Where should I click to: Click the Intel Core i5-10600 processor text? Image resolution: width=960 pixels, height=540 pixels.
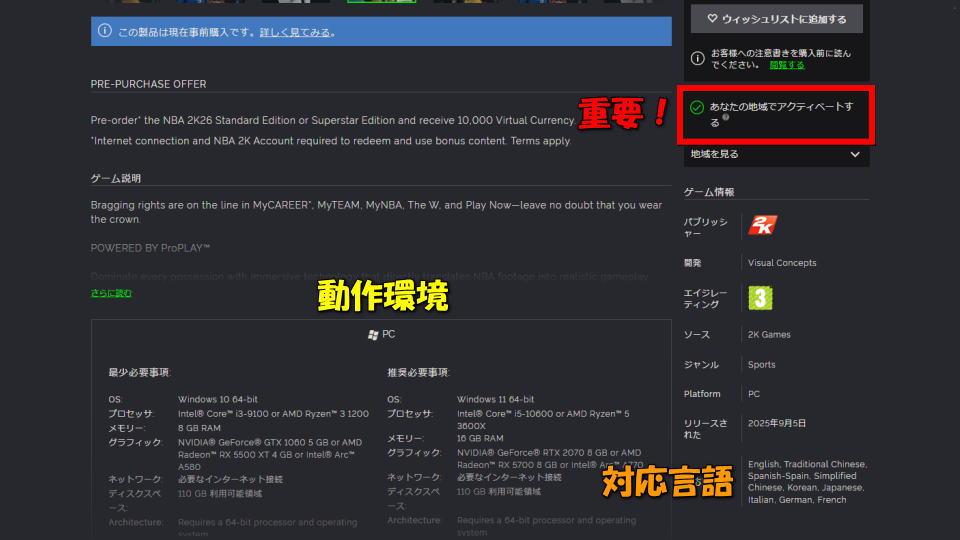(543, 419)
